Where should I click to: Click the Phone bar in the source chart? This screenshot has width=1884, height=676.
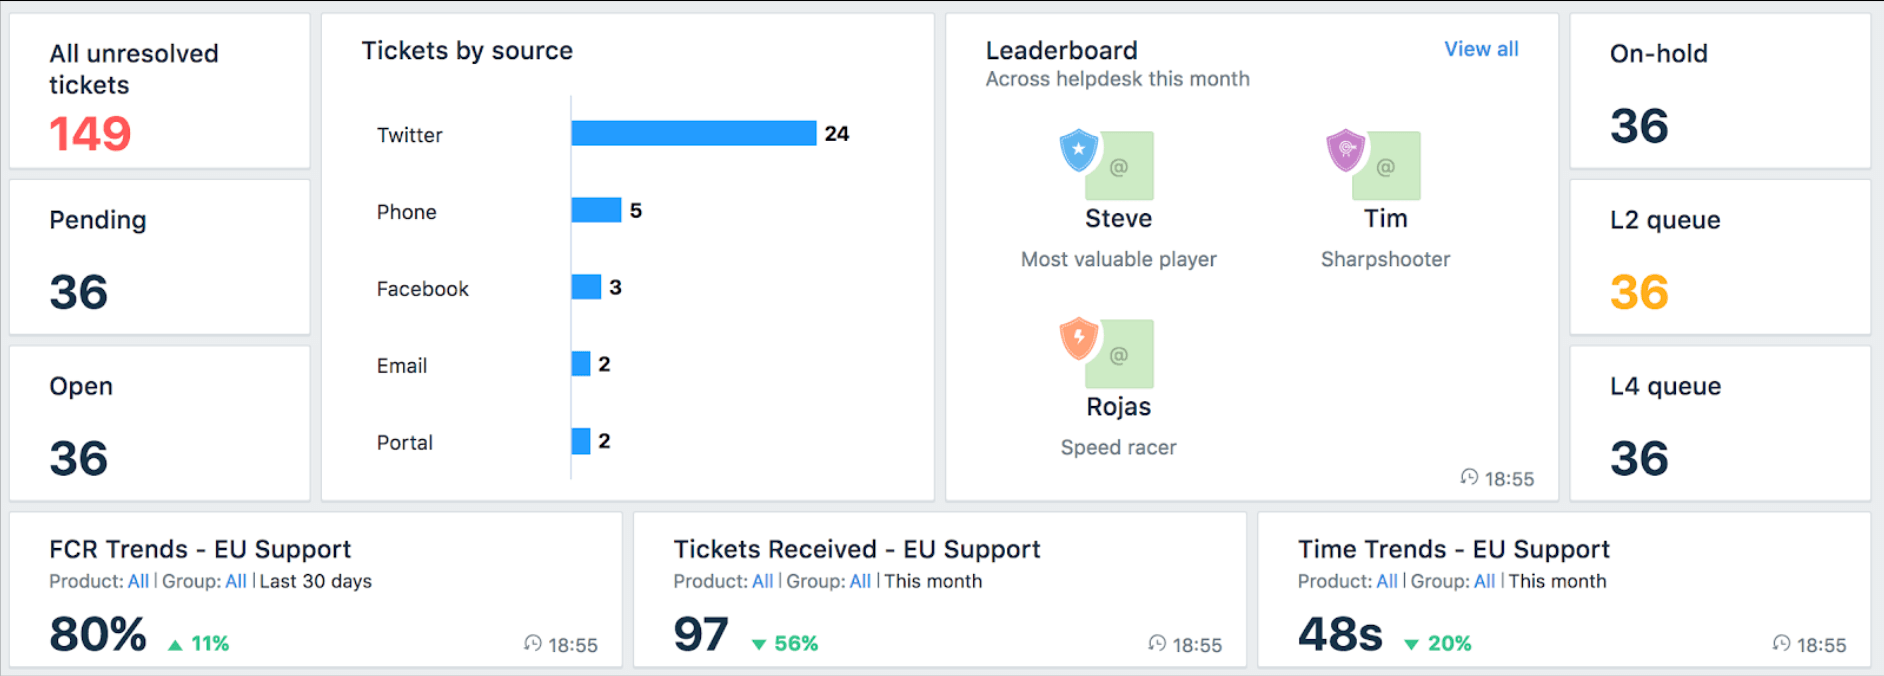(595, 210)
